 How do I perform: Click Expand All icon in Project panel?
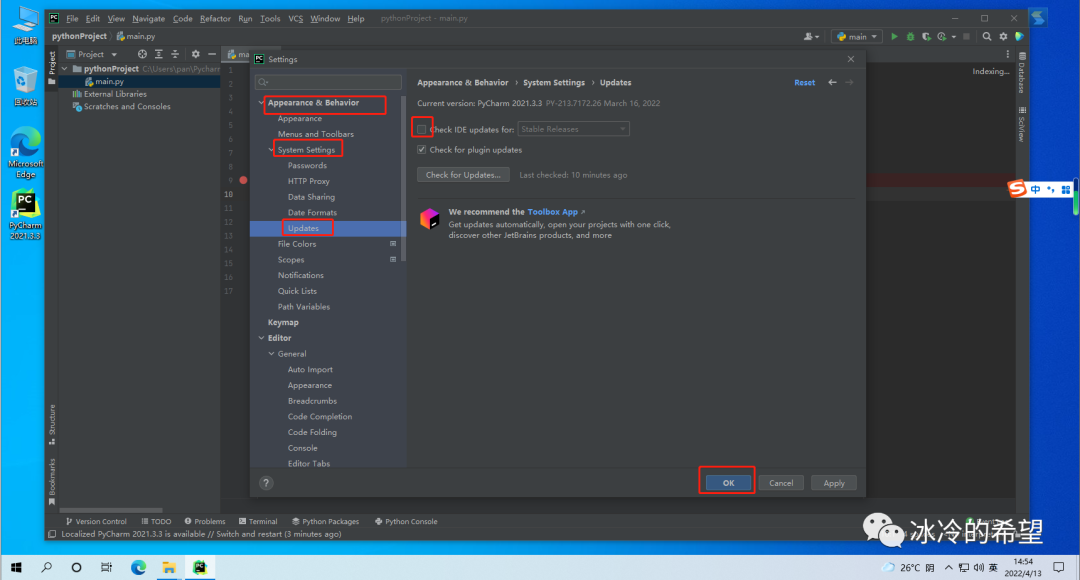(158, 54)
